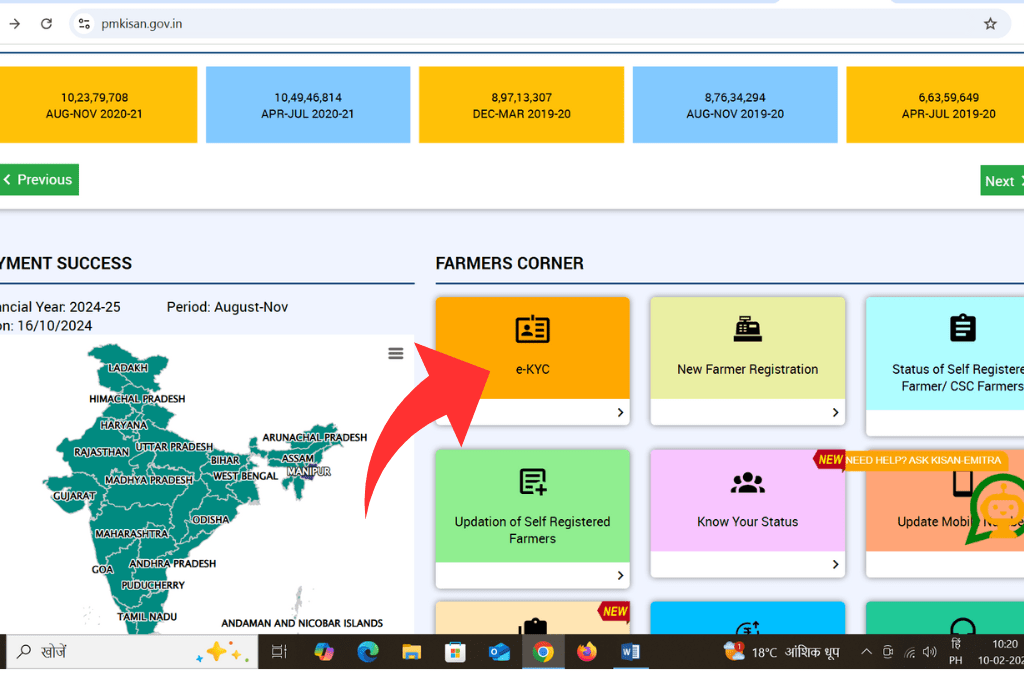Show hidden system tray icons
The width and height of the screenshot is (1024, 683).
coord(866,652)
